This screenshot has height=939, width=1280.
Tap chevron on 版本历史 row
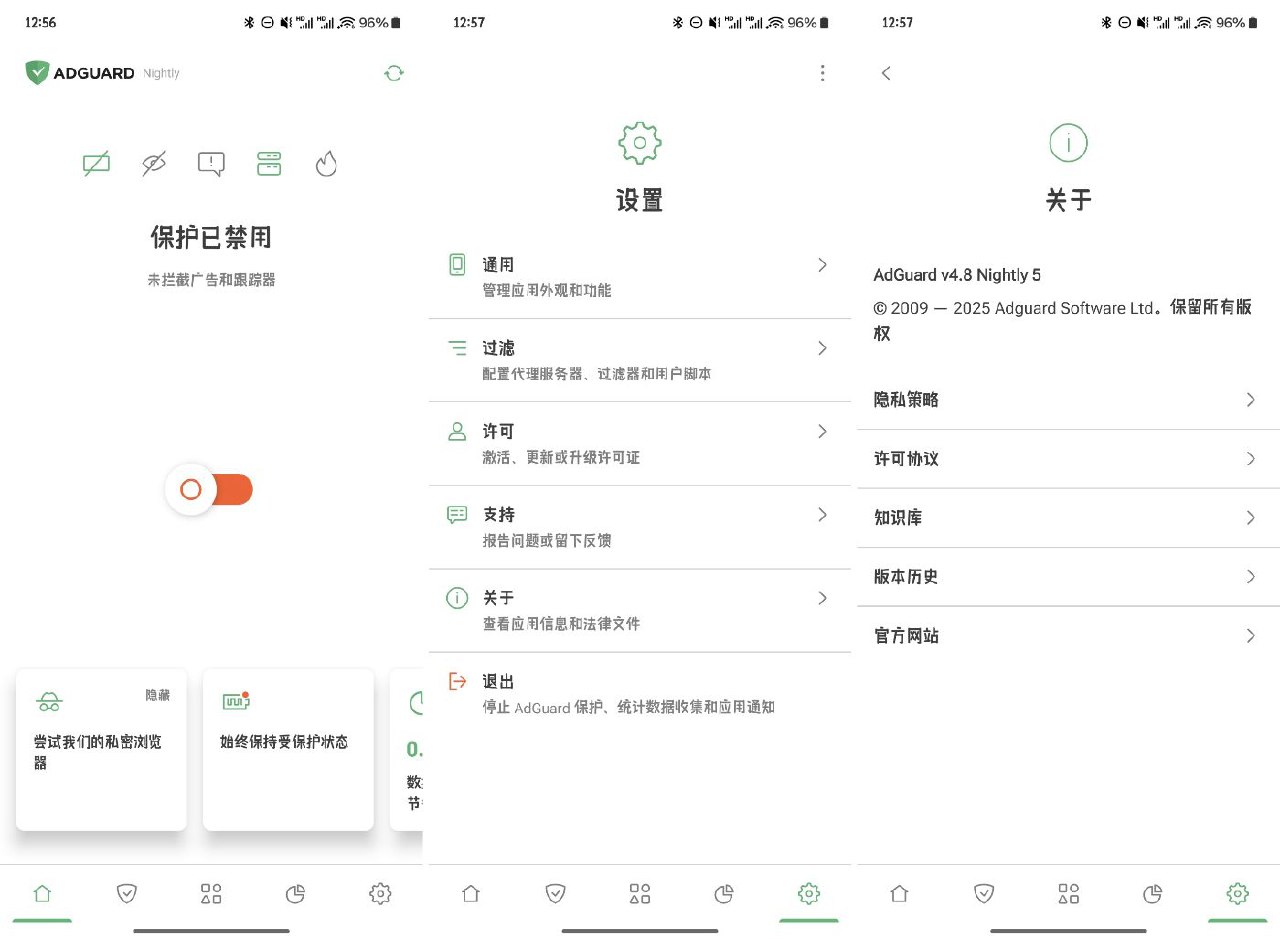pyautogui.click(x=1250, y=577)
